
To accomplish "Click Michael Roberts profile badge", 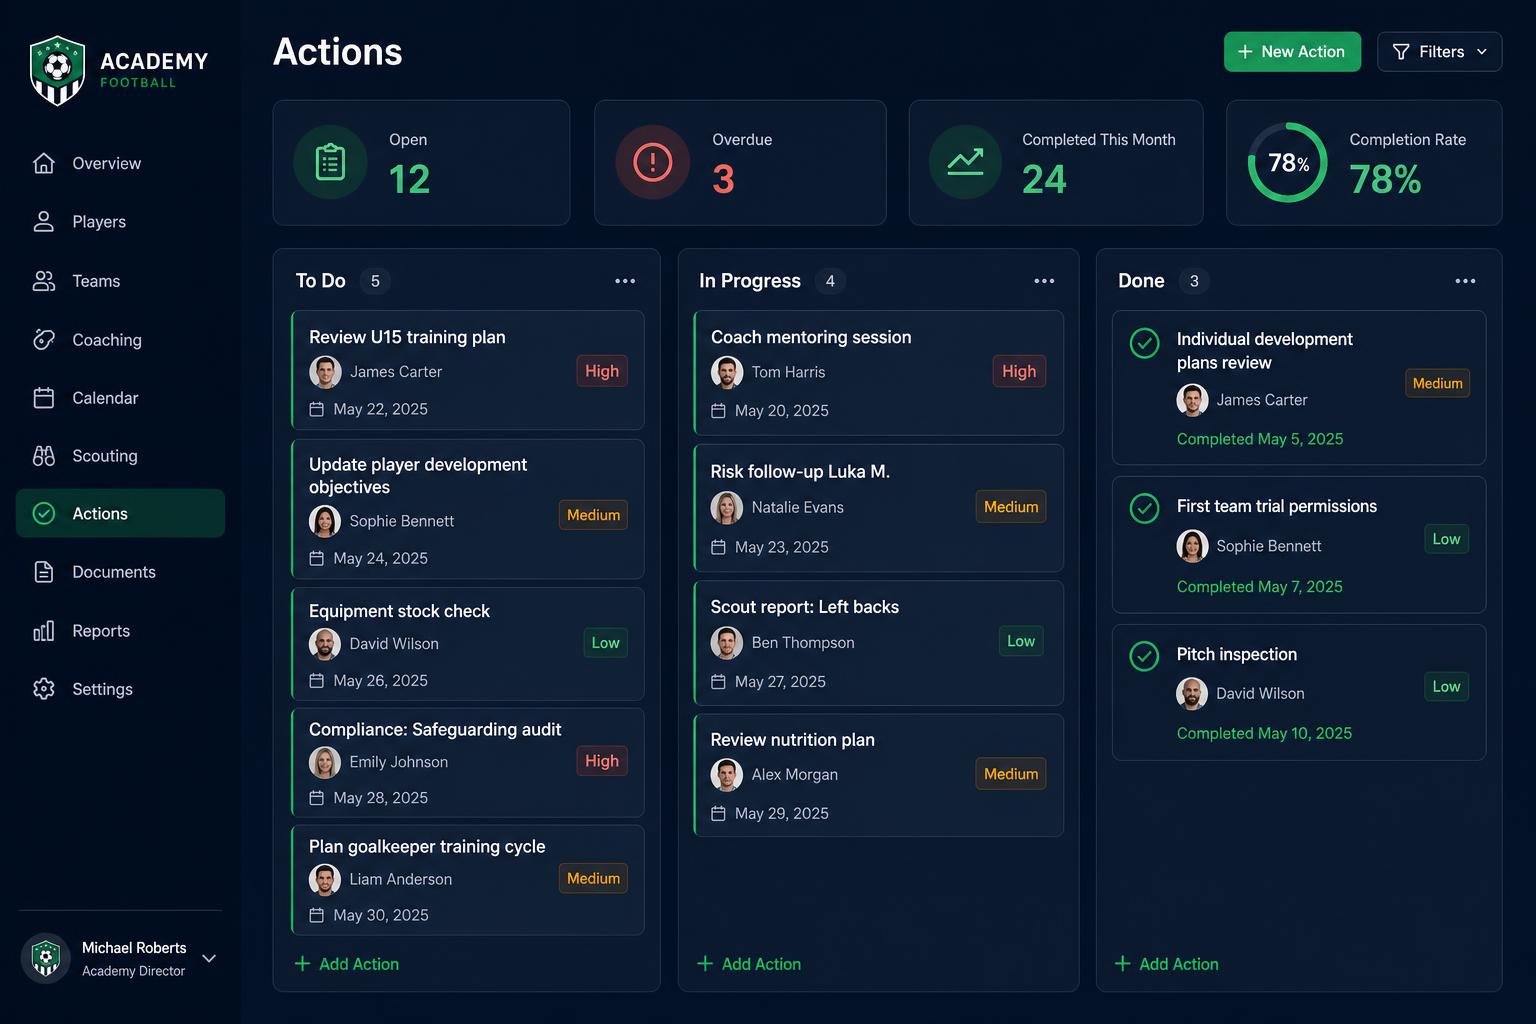I will [x=46, y=958].
